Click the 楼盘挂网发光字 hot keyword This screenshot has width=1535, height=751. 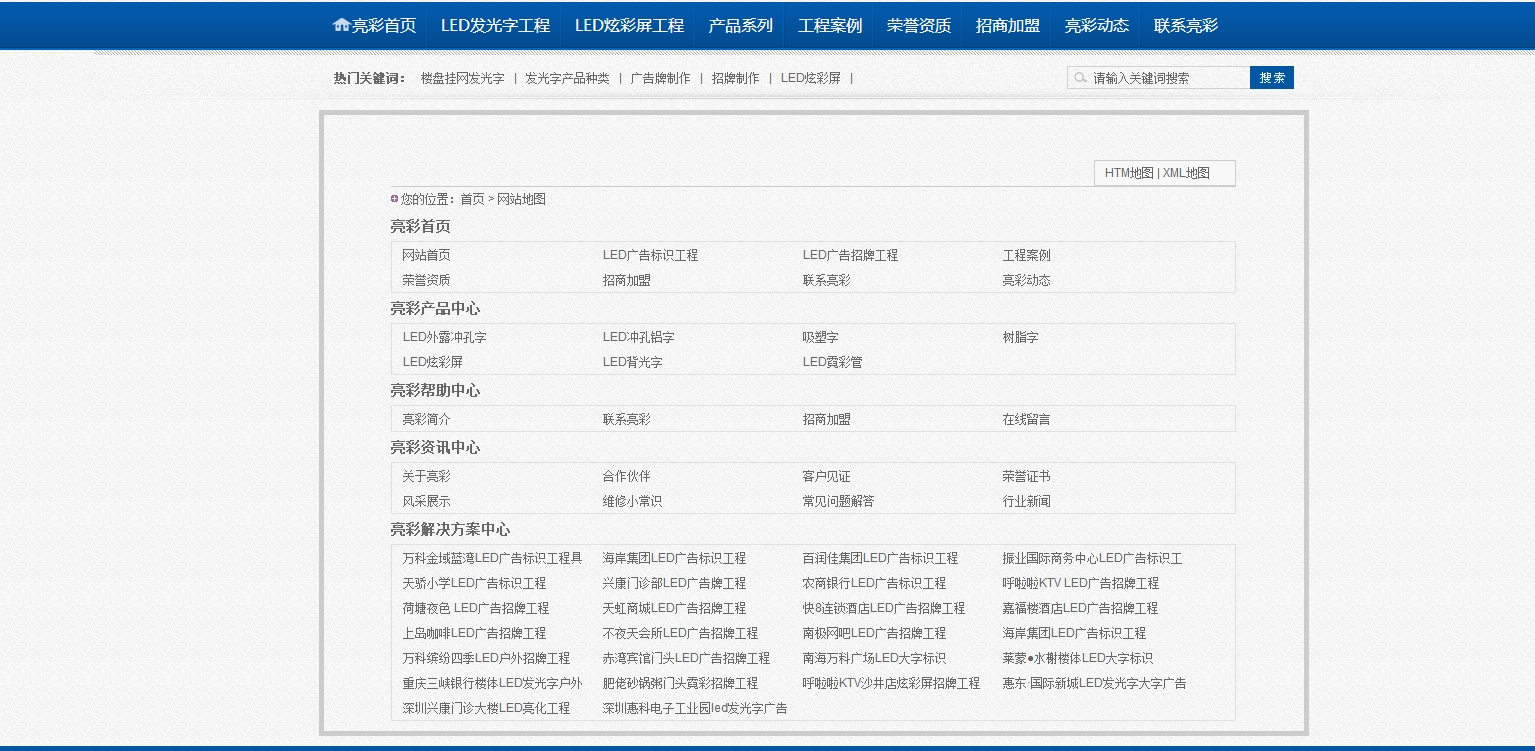click(x=462, y=78)
